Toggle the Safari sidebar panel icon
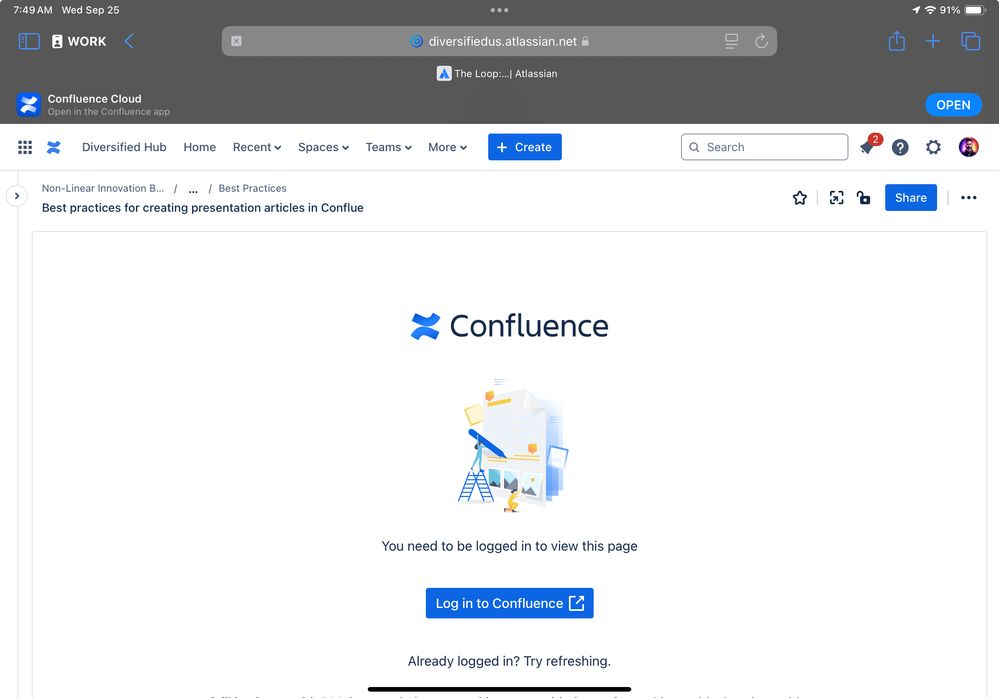 29,41
